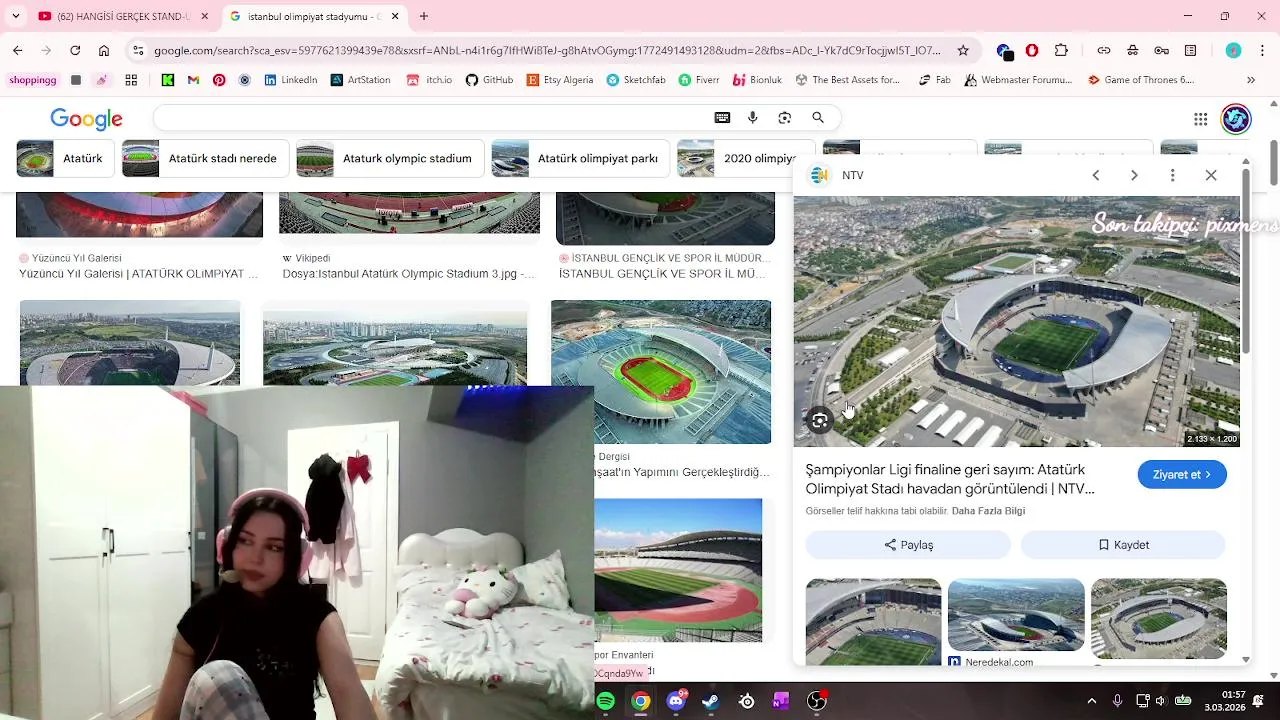Open the browser home page
This screenshot has height=720, width=1280.
(104, 50)
